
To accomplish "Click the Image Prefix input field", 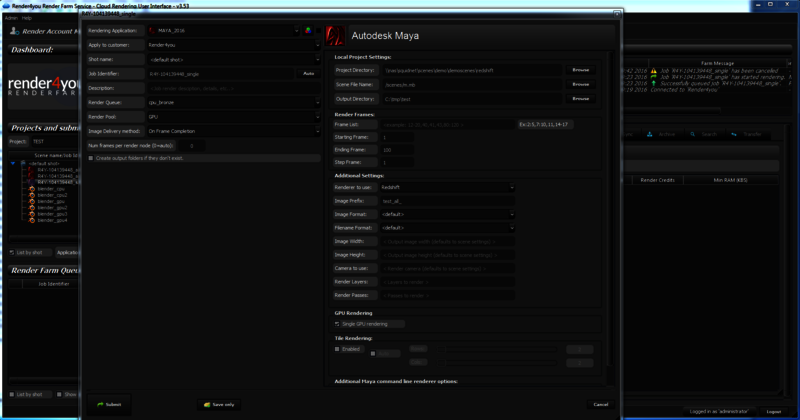I will click(447, 201).
